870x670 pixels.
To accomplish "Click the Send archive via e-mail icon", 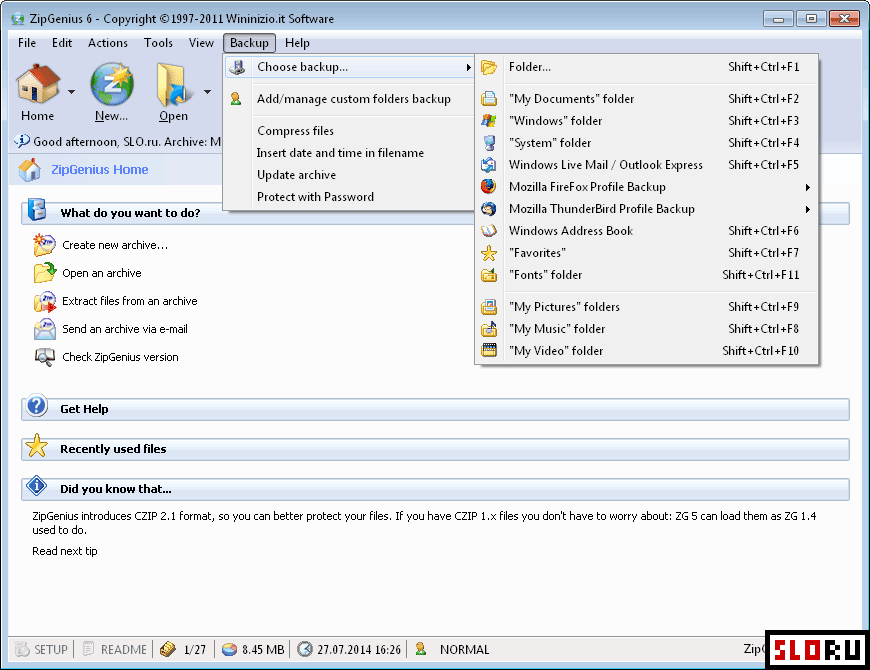I will (44, 329).
